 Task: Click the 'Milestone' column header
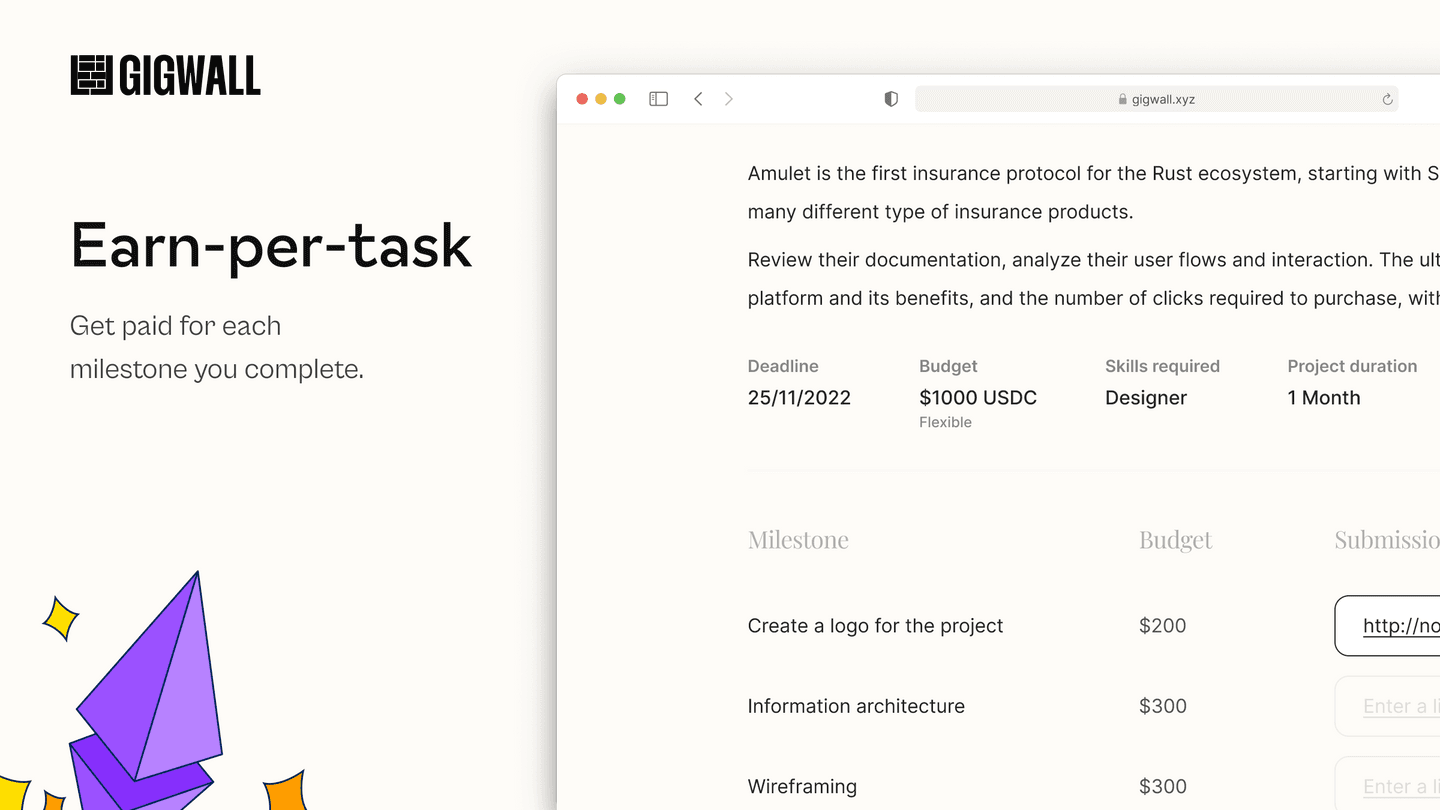798,540
